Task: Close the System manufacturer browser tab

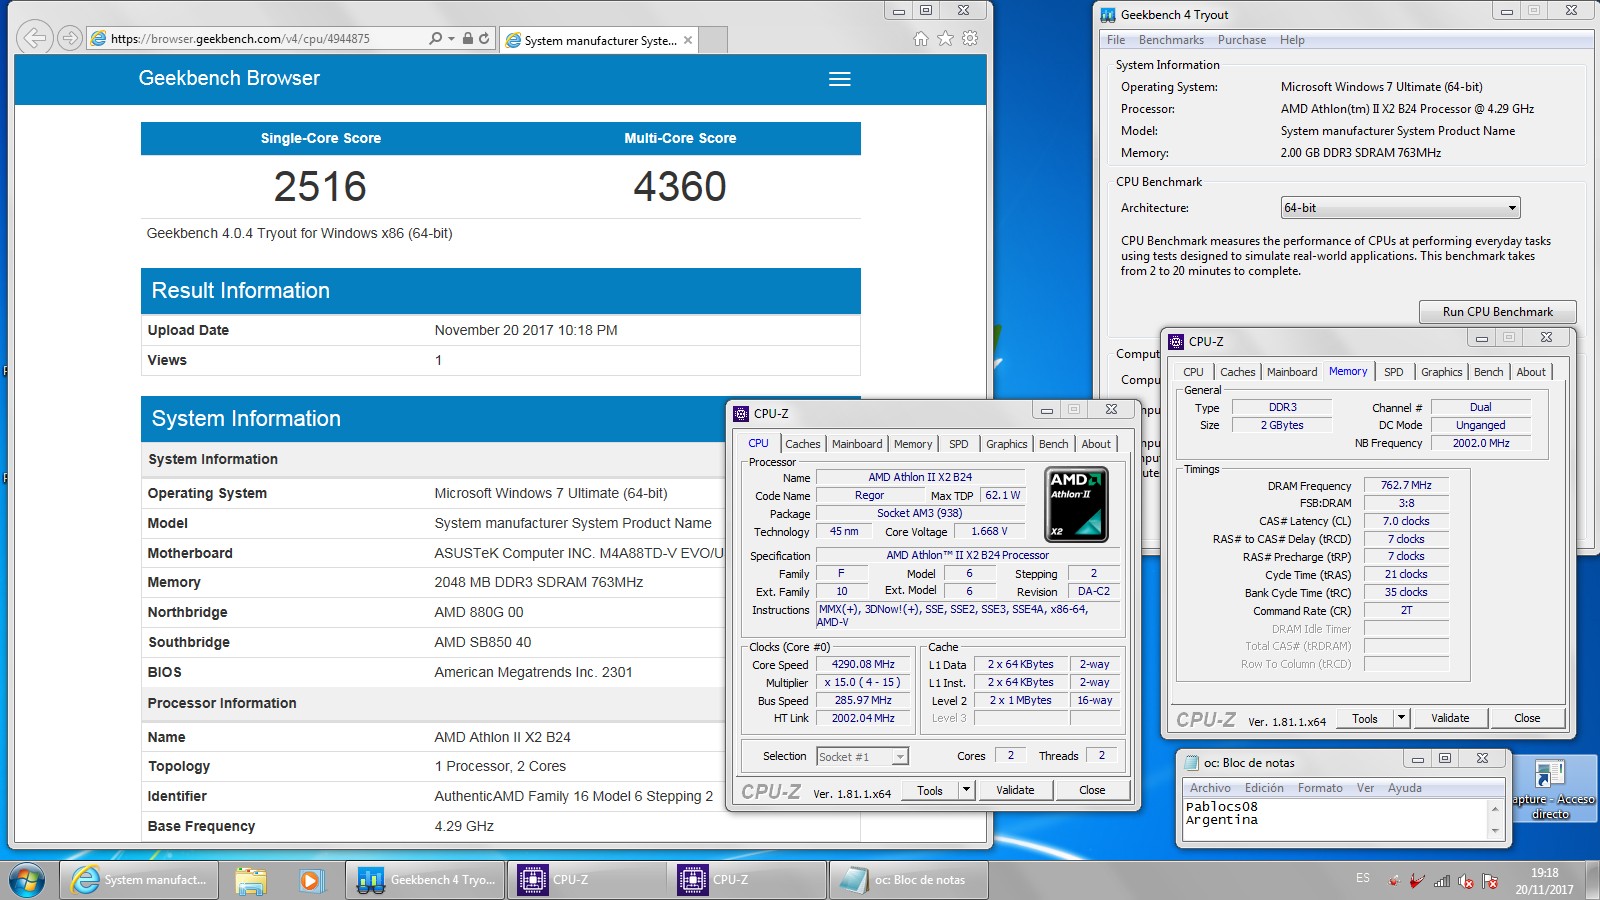Action: tap(688, 40)
